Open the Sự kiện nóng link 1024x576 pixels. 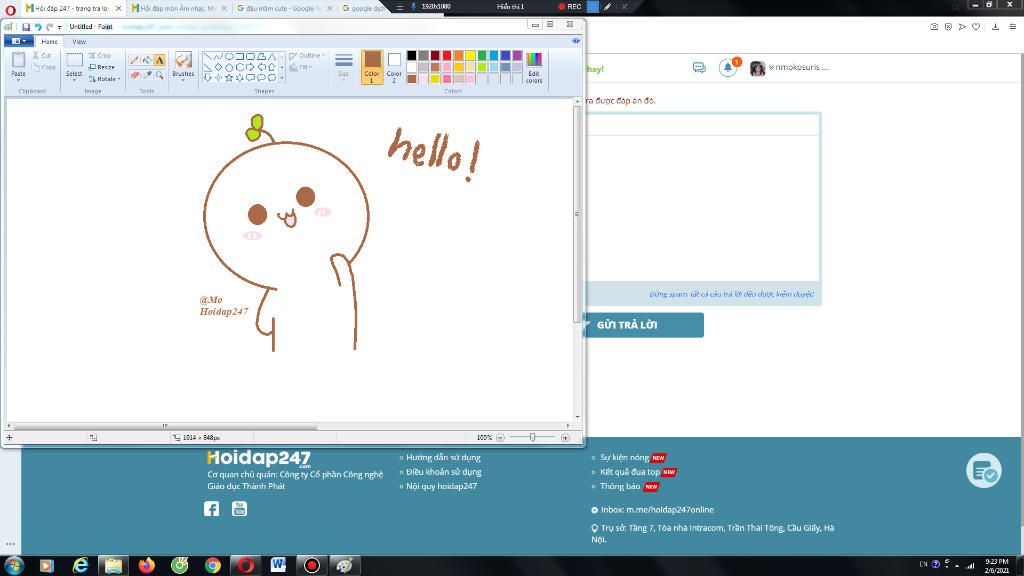pos(625,457)
